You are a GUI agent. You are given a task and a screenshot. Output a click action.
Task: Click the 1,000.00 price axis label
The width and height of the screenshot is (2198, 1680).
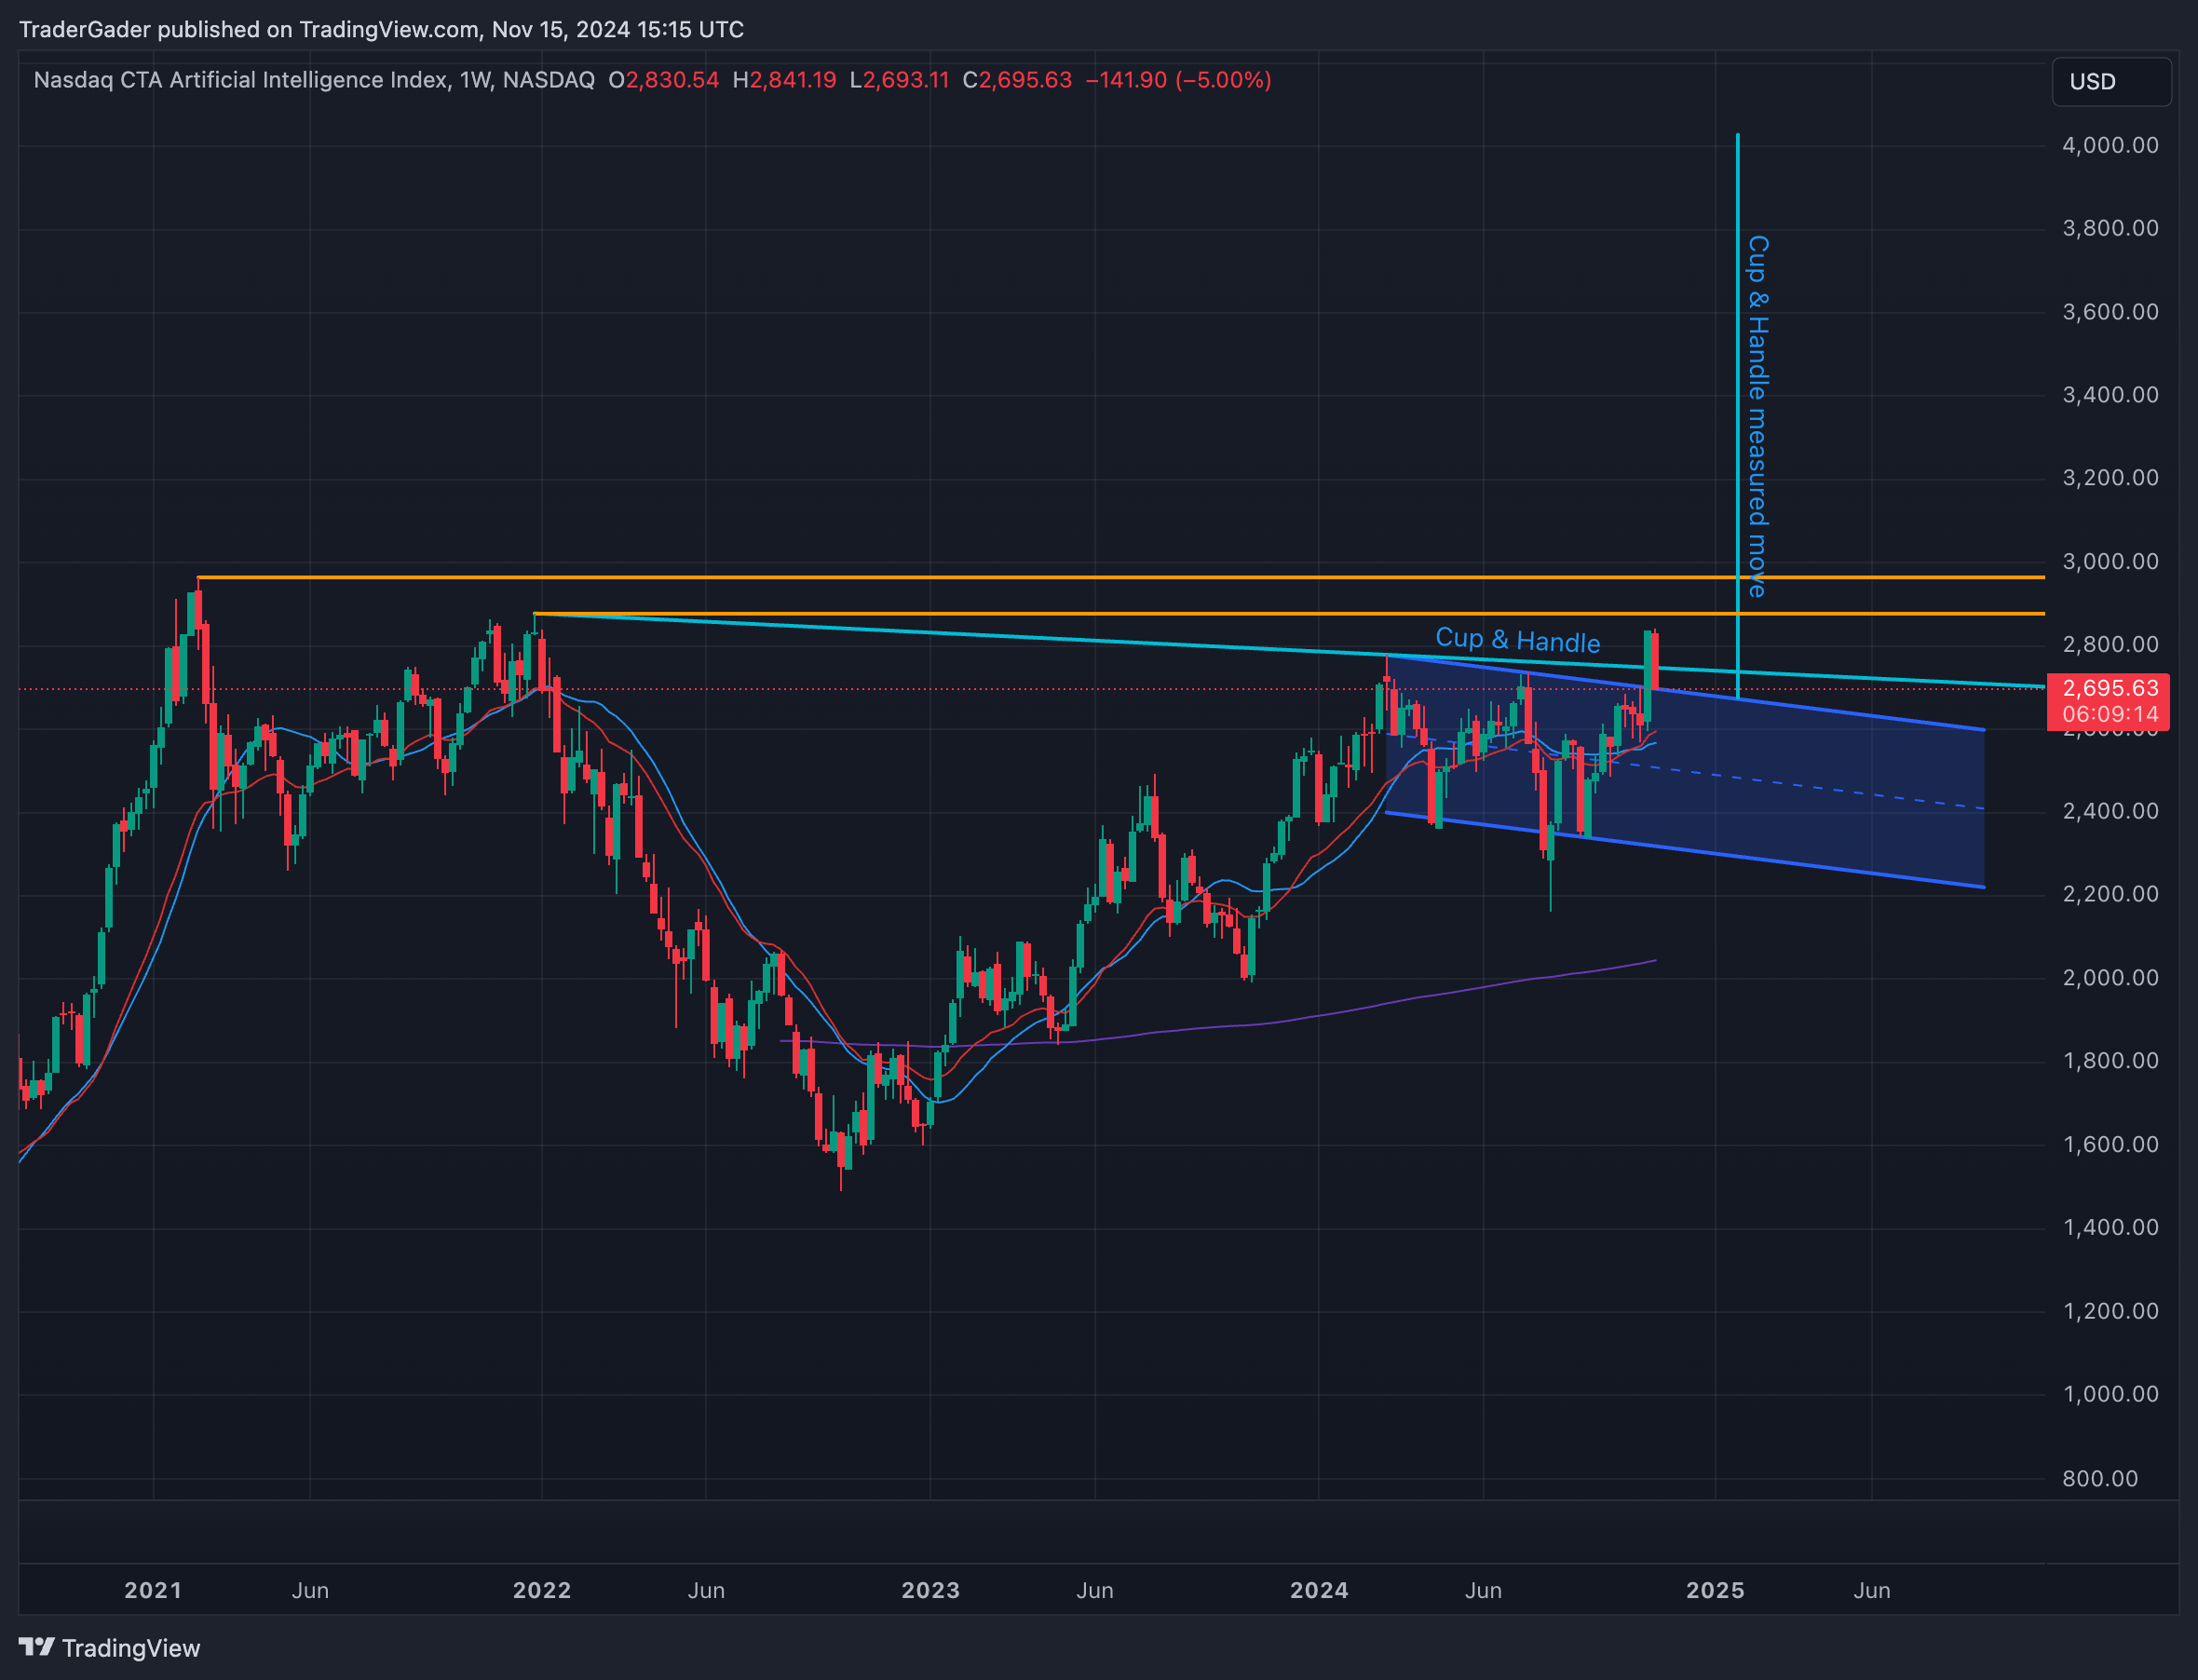tap(2110, 1394)
